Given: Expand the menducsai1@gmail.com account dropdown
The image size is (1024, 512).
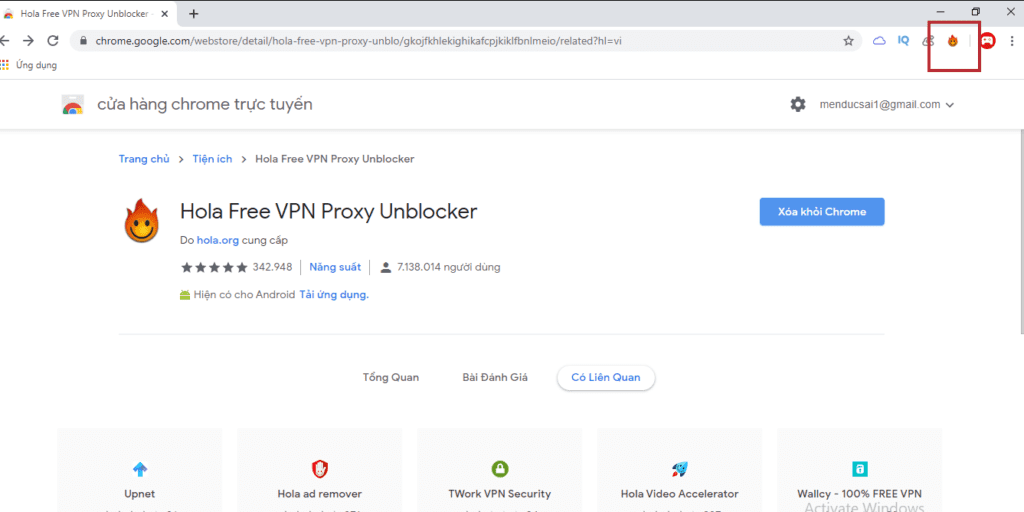Looking at the screenshot, I should [887, 104].
